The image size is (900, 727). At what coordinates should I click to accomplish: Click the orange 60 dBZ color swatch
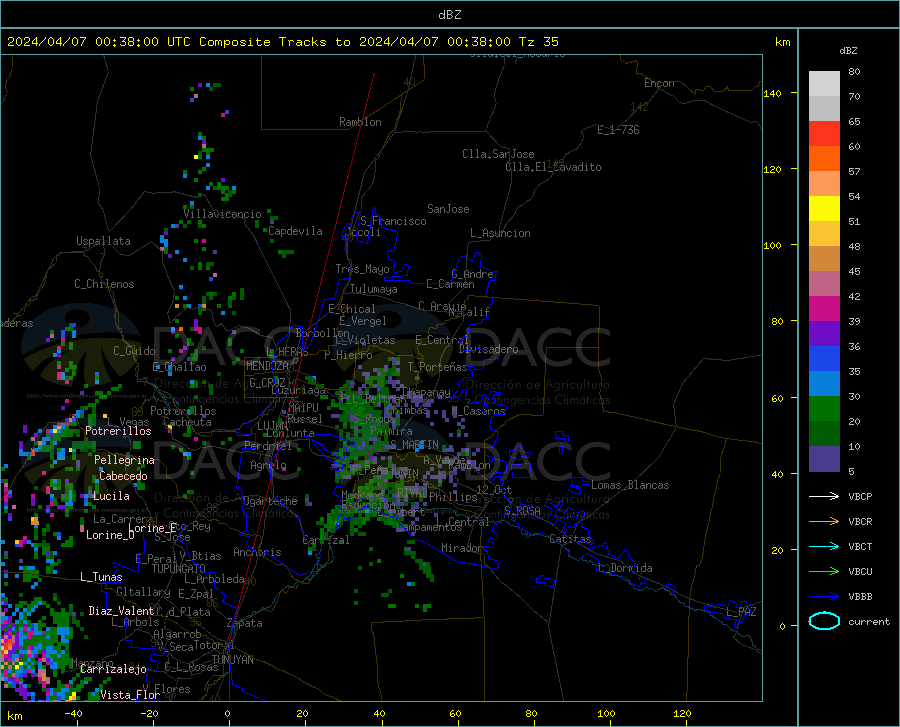coord(824,159)
